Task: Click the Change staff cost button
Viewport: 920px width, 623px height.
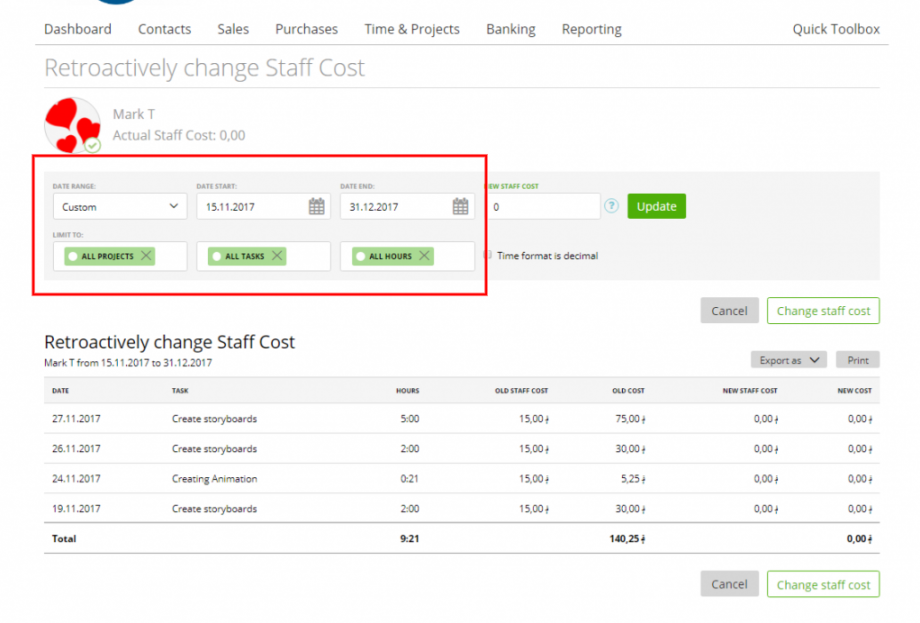Action: pyautogui.click(x=822, y=310)
